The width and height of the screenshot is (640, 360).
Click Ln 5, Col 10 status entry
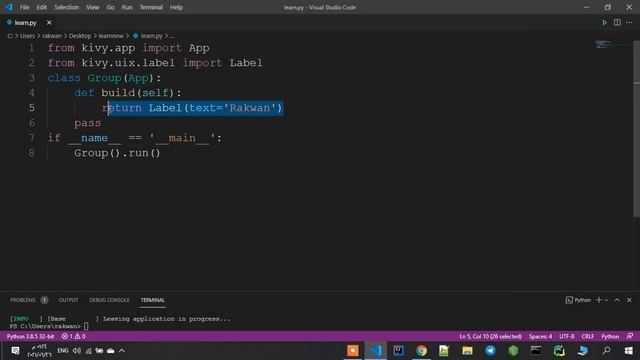click(x=490, y=336)
